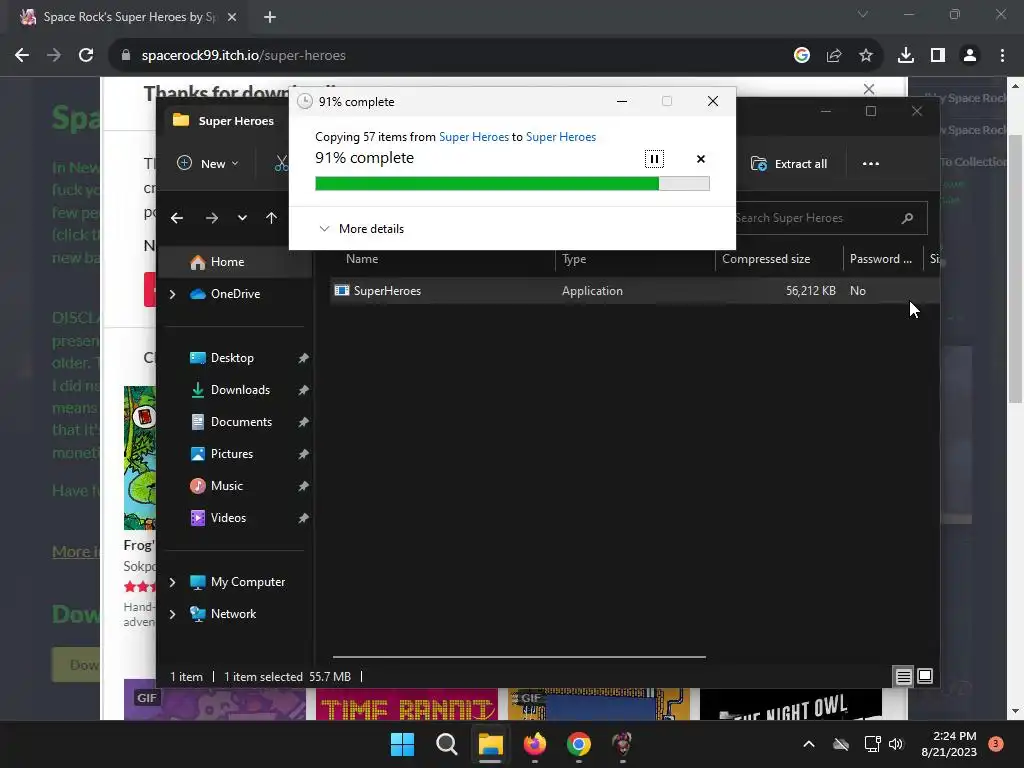Click the Chrome address bar URL
Viewport: 1024px width, 768px height.
point(244,56)
